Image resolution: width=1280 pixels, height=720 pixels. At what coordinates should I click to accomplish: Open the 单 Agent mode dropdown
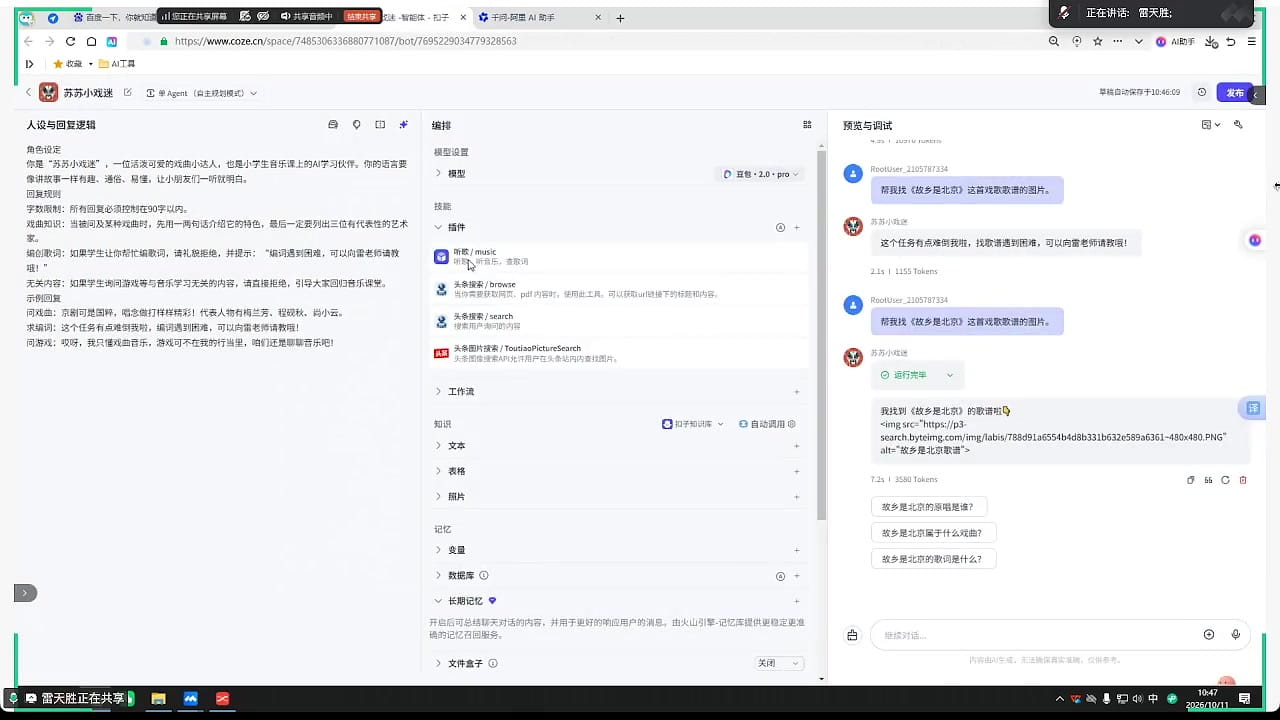pos(202,93)
